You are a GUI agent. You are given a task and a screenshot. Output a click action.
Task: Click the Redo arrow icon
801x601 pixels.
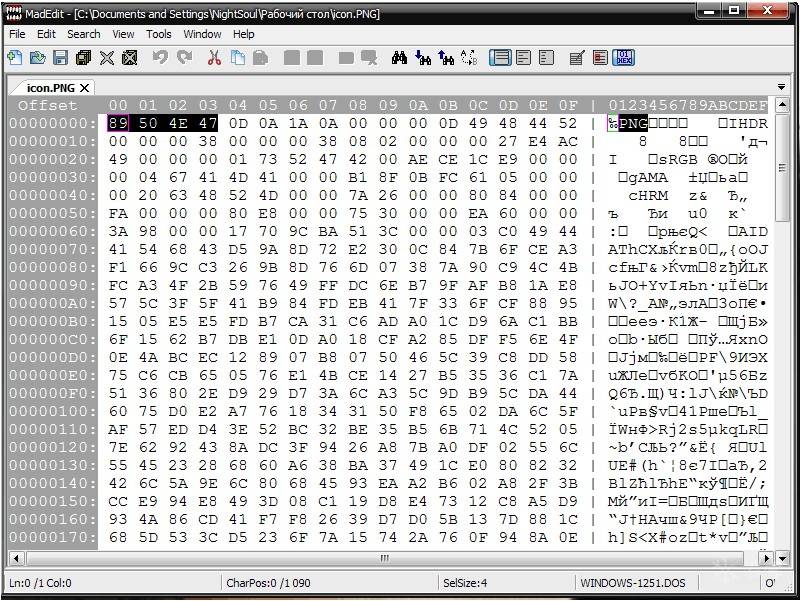point(184,58)
